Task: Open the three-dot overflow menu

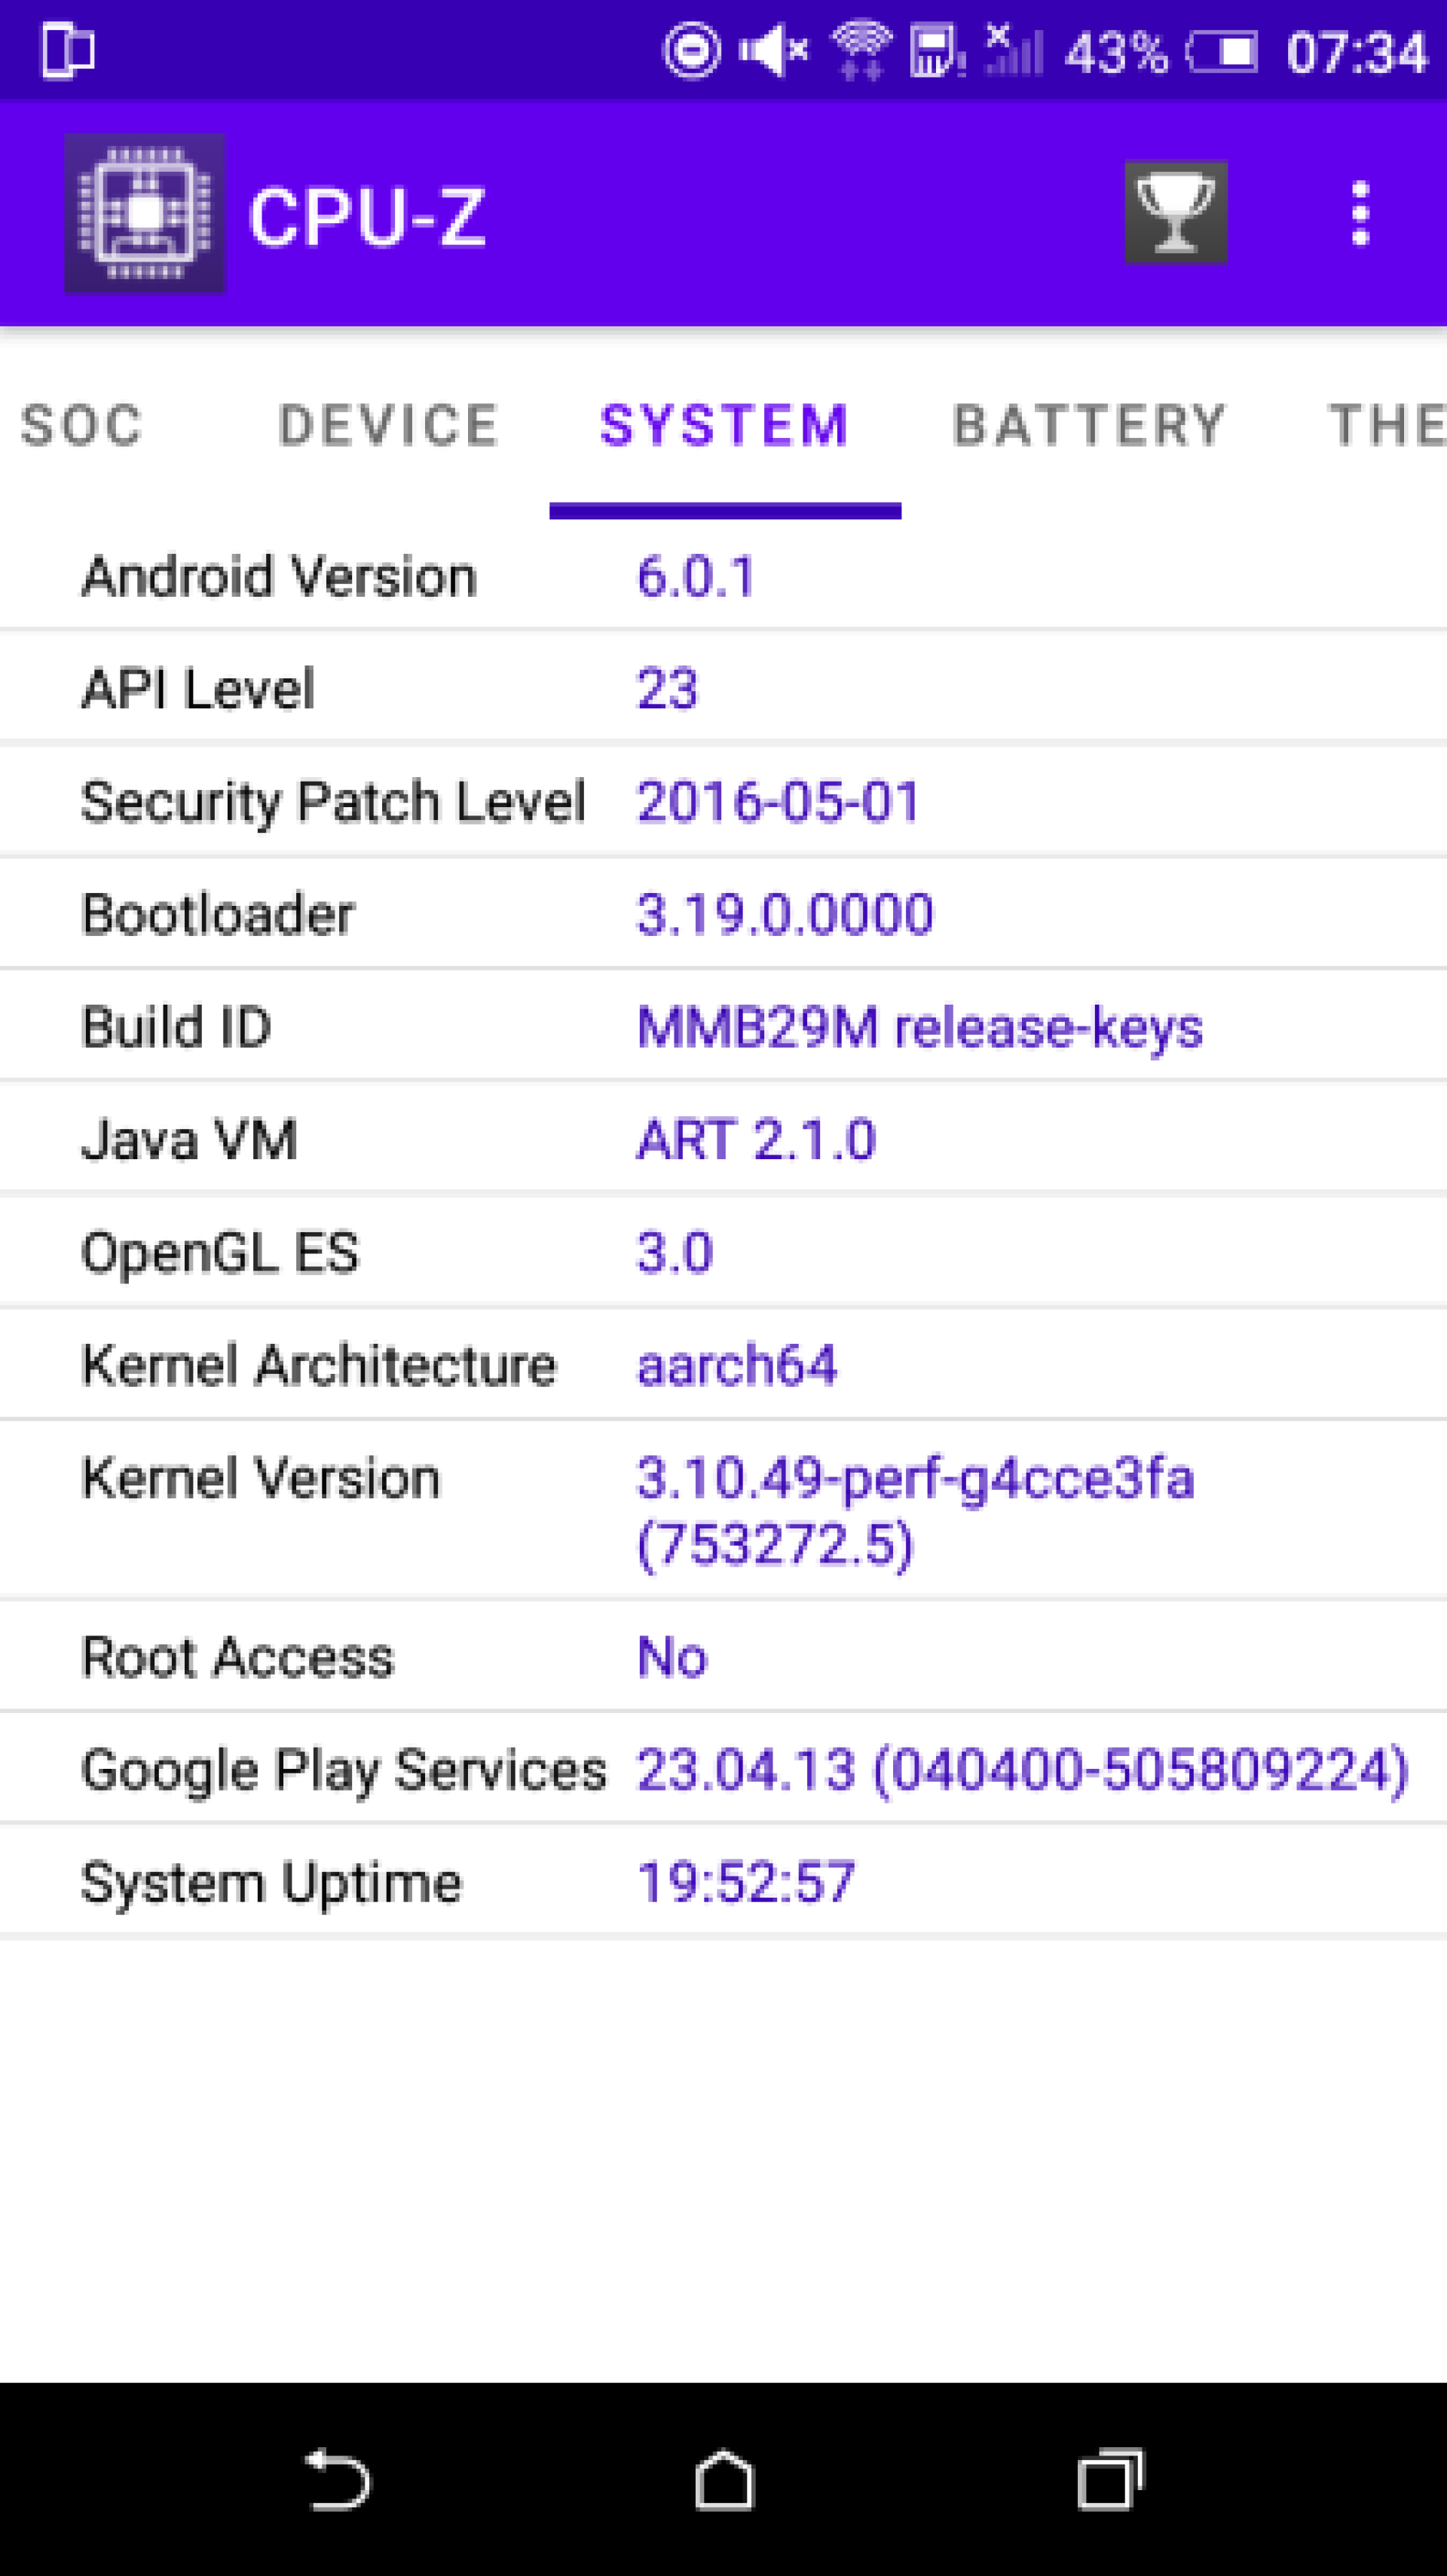Action: pos(1359,213)
